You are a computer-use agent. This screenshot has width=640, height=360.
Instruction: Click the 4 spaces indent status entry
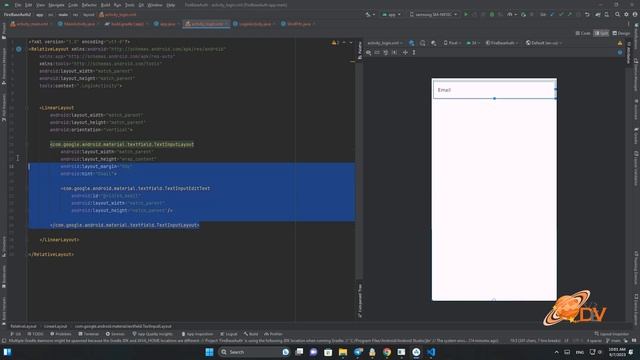(x=594, y=340)
